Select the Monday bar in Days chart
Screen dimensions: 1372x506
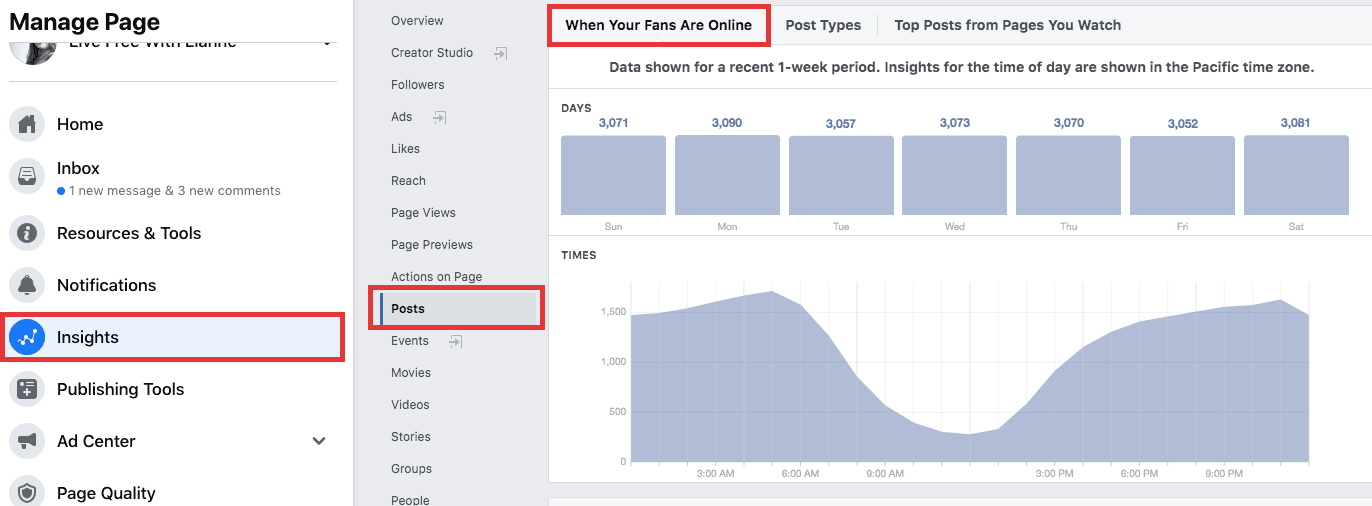coord(727,175)
